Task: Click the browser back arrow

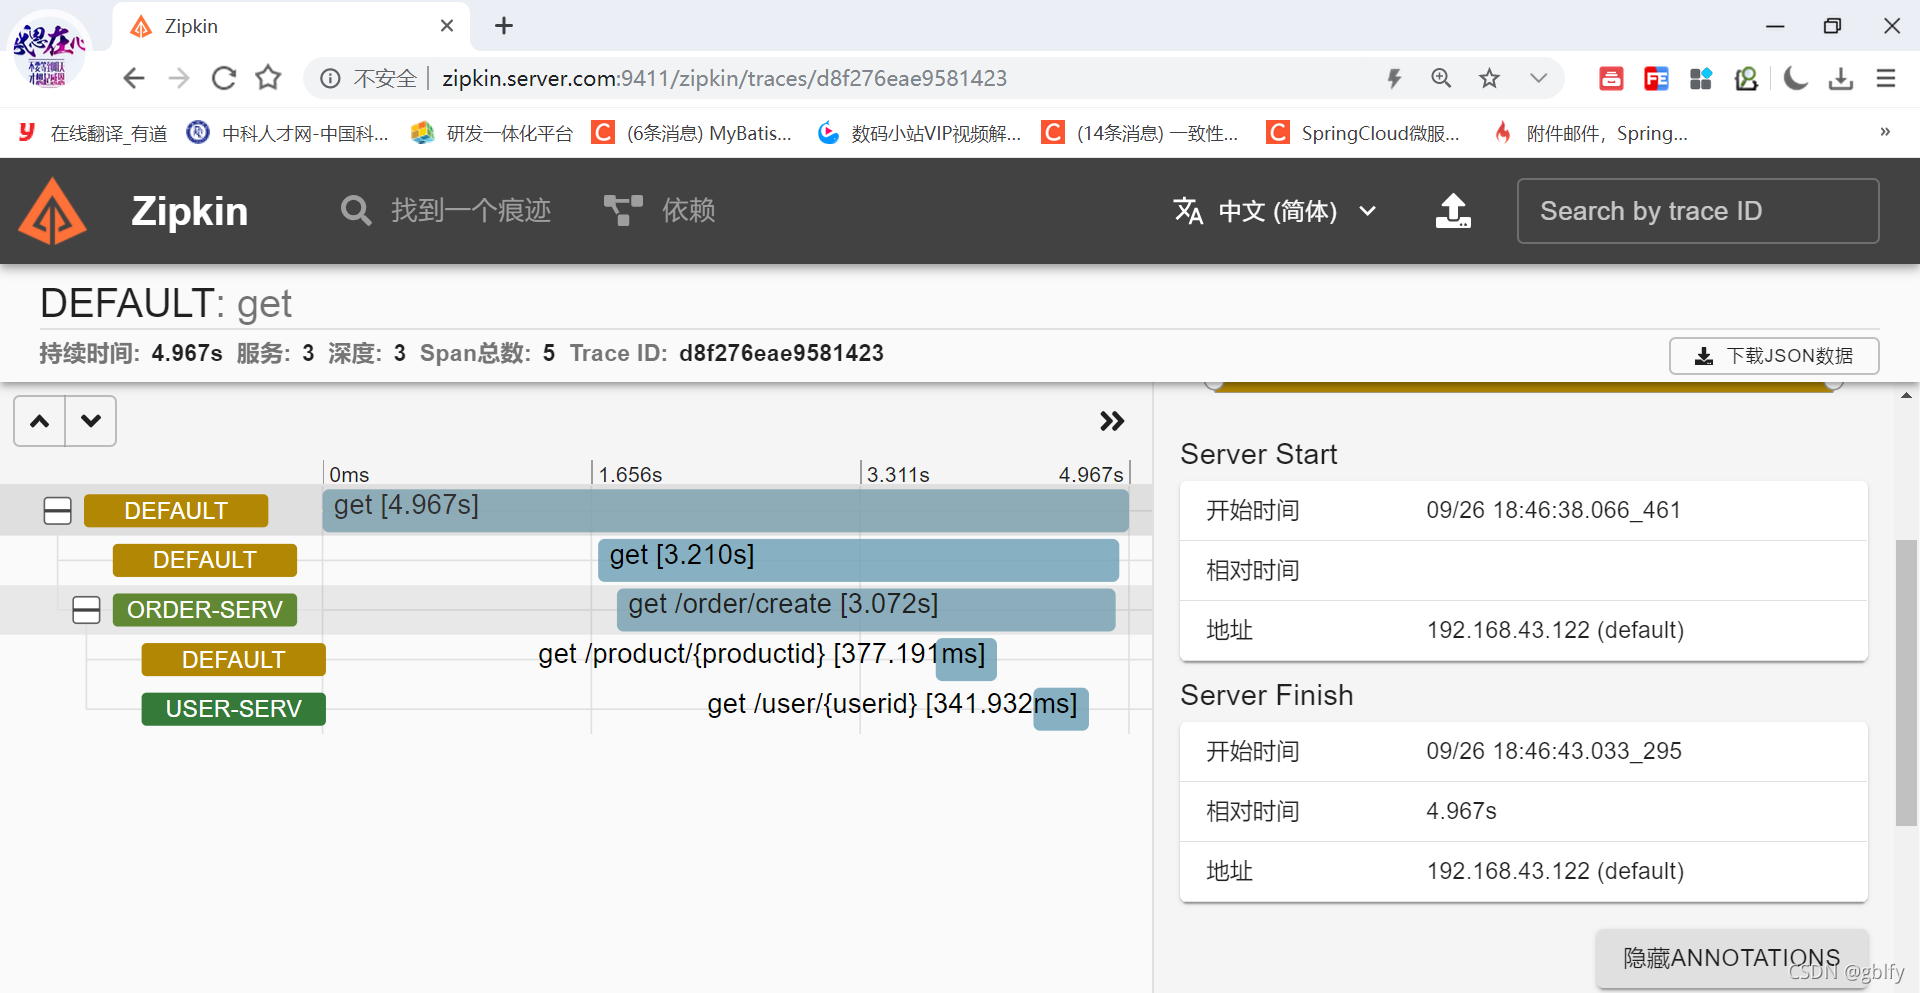Action: pos(134,78)
